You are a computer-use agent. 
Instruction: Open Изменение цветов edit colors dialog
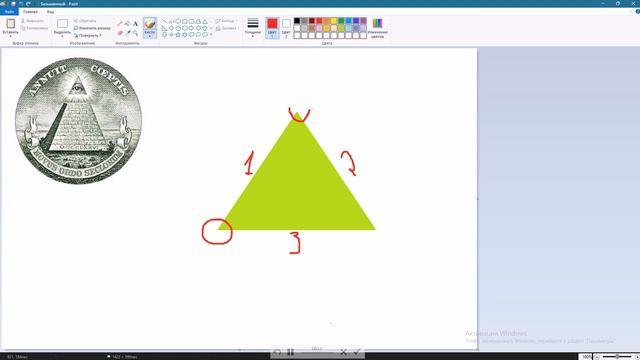[x=378, y=28]
